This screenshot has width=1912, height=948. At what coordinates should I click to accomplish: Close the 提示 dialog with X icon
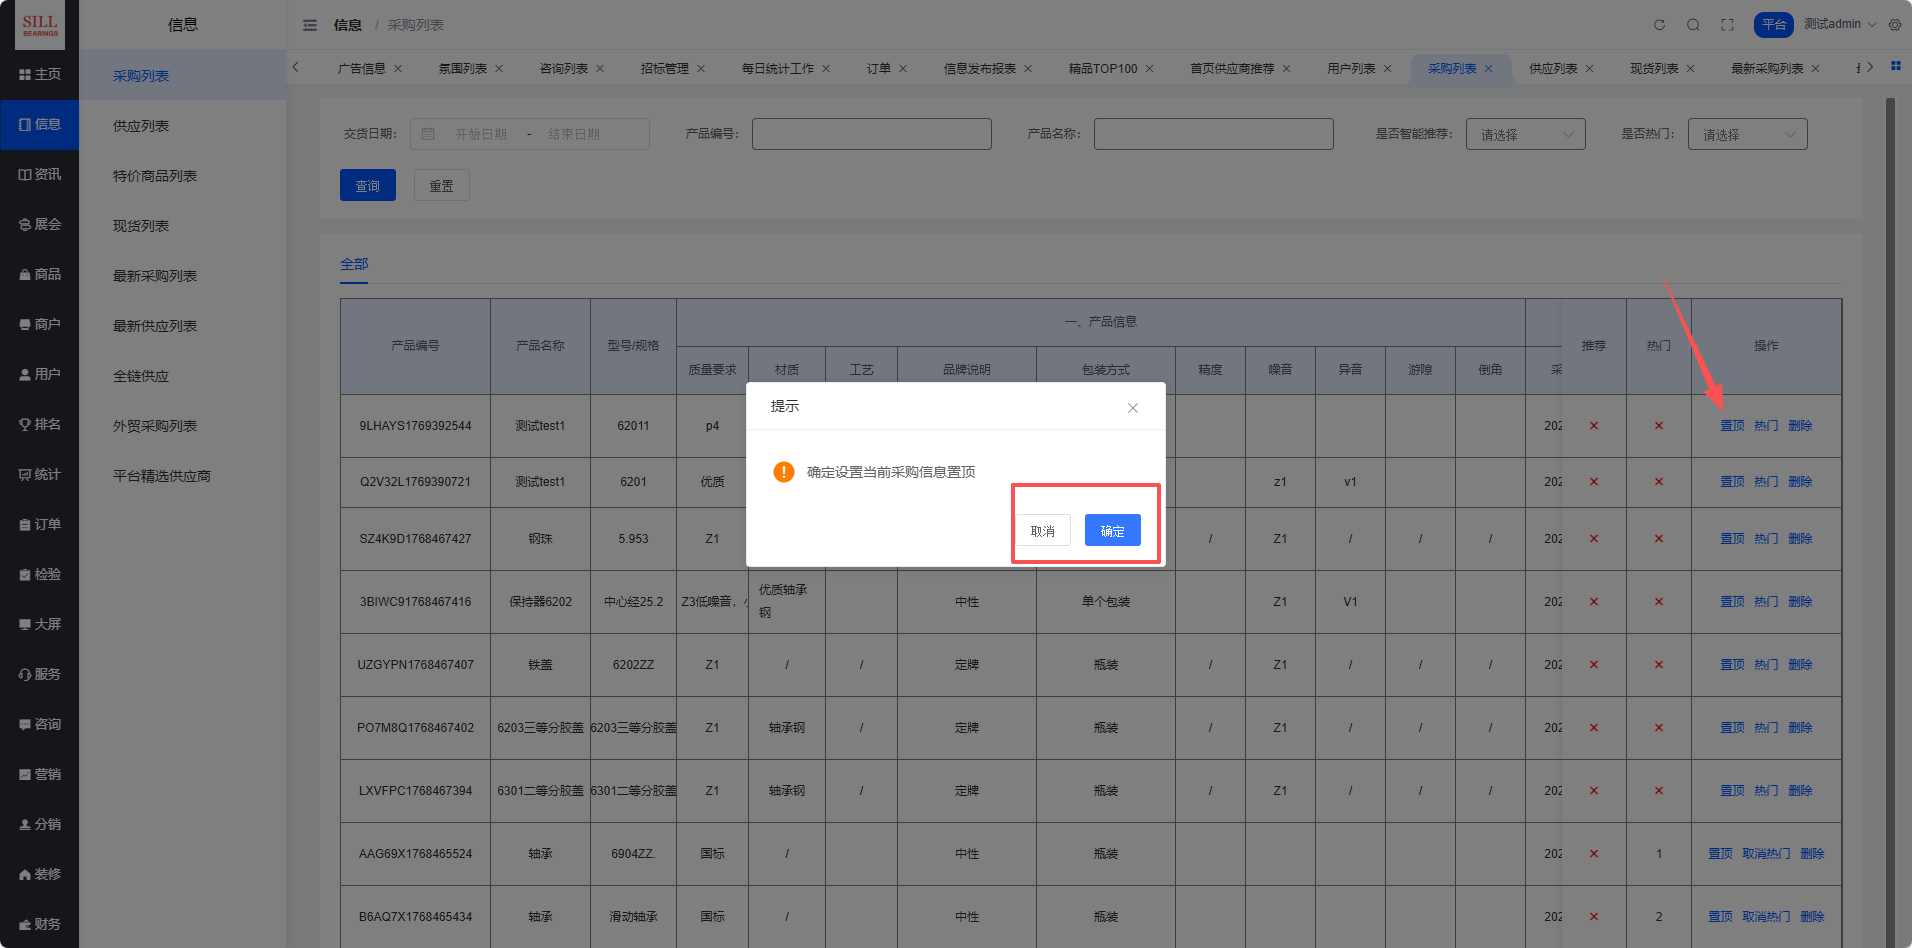tap(1132, 408)
